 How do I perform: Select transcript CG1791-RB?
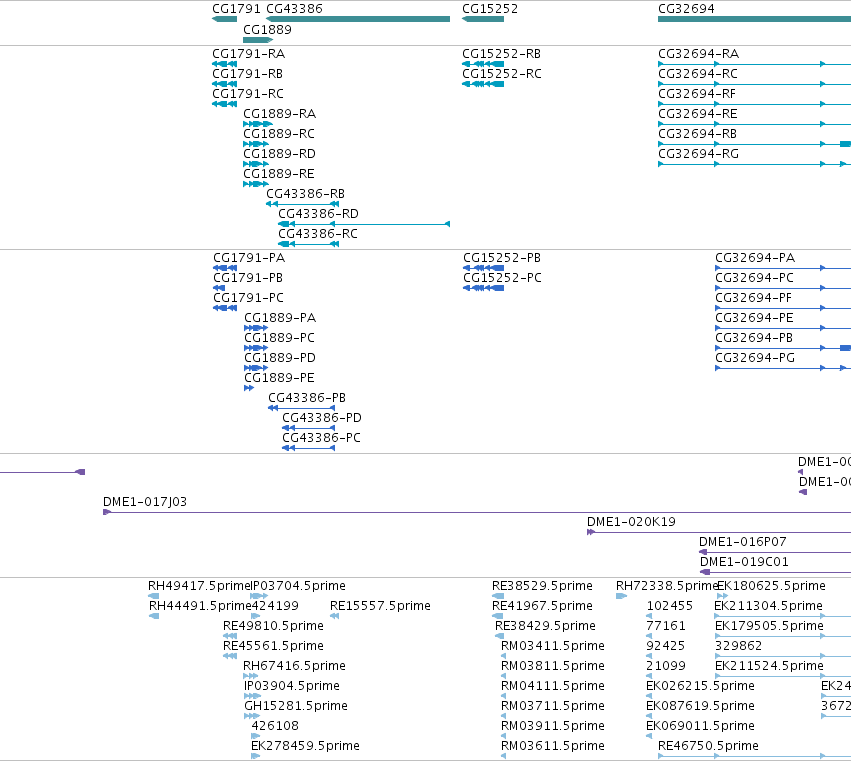coord(247,74)
